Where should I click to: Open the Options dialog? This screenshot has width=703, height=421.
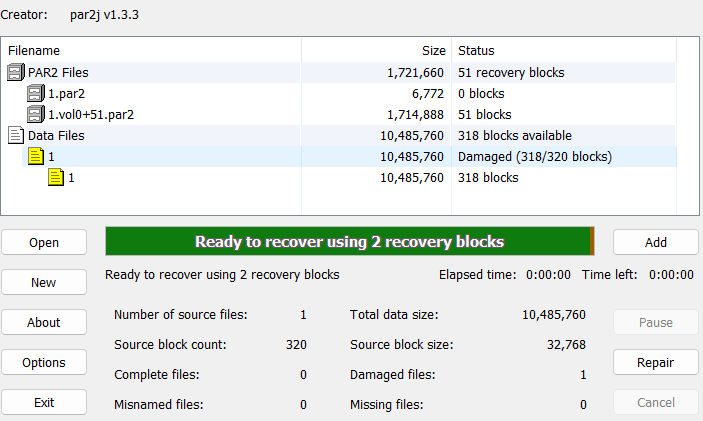pos(43,362)
